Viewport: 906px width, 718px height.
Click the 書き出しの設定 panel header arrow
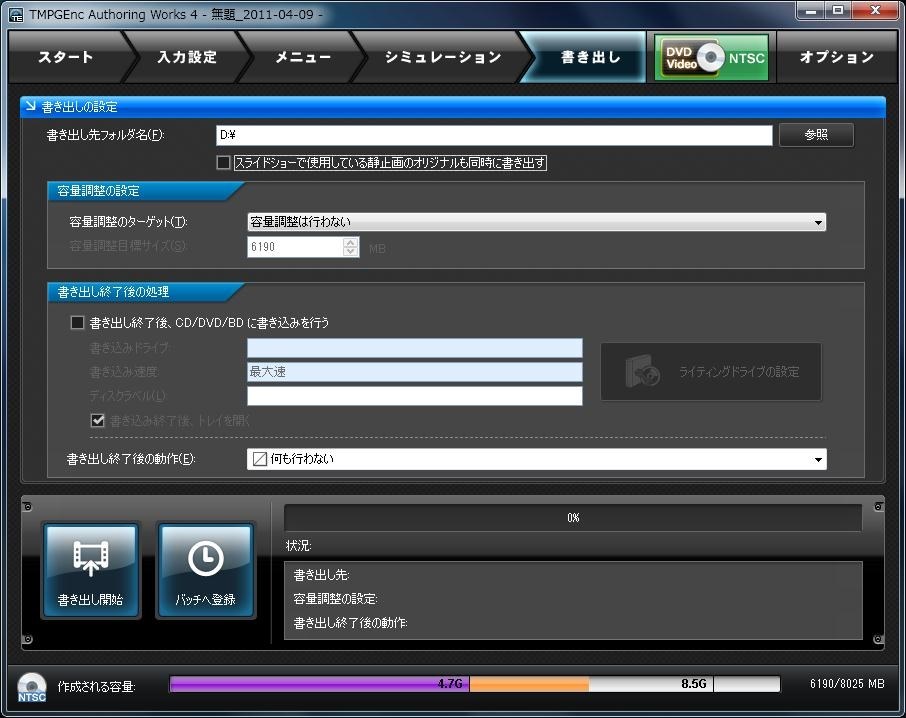pos(30,107)
